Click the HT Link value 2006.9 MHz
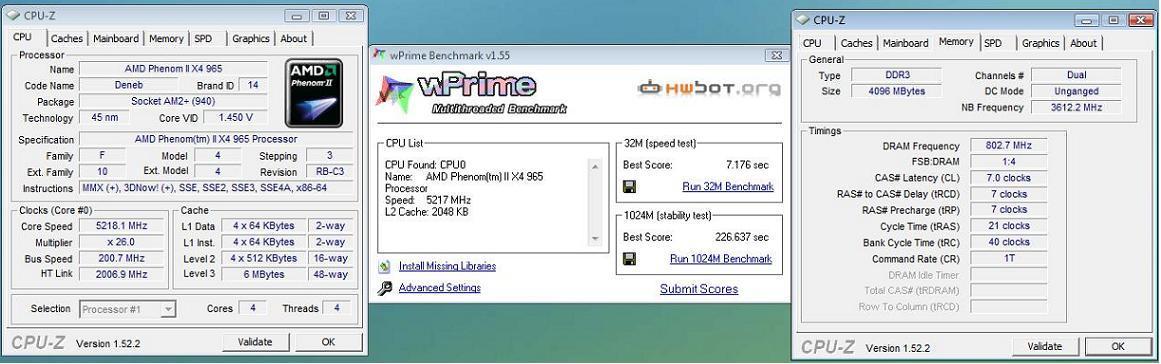The height and width of the screenshot is (364, 1161). click(x=121, y=274)
